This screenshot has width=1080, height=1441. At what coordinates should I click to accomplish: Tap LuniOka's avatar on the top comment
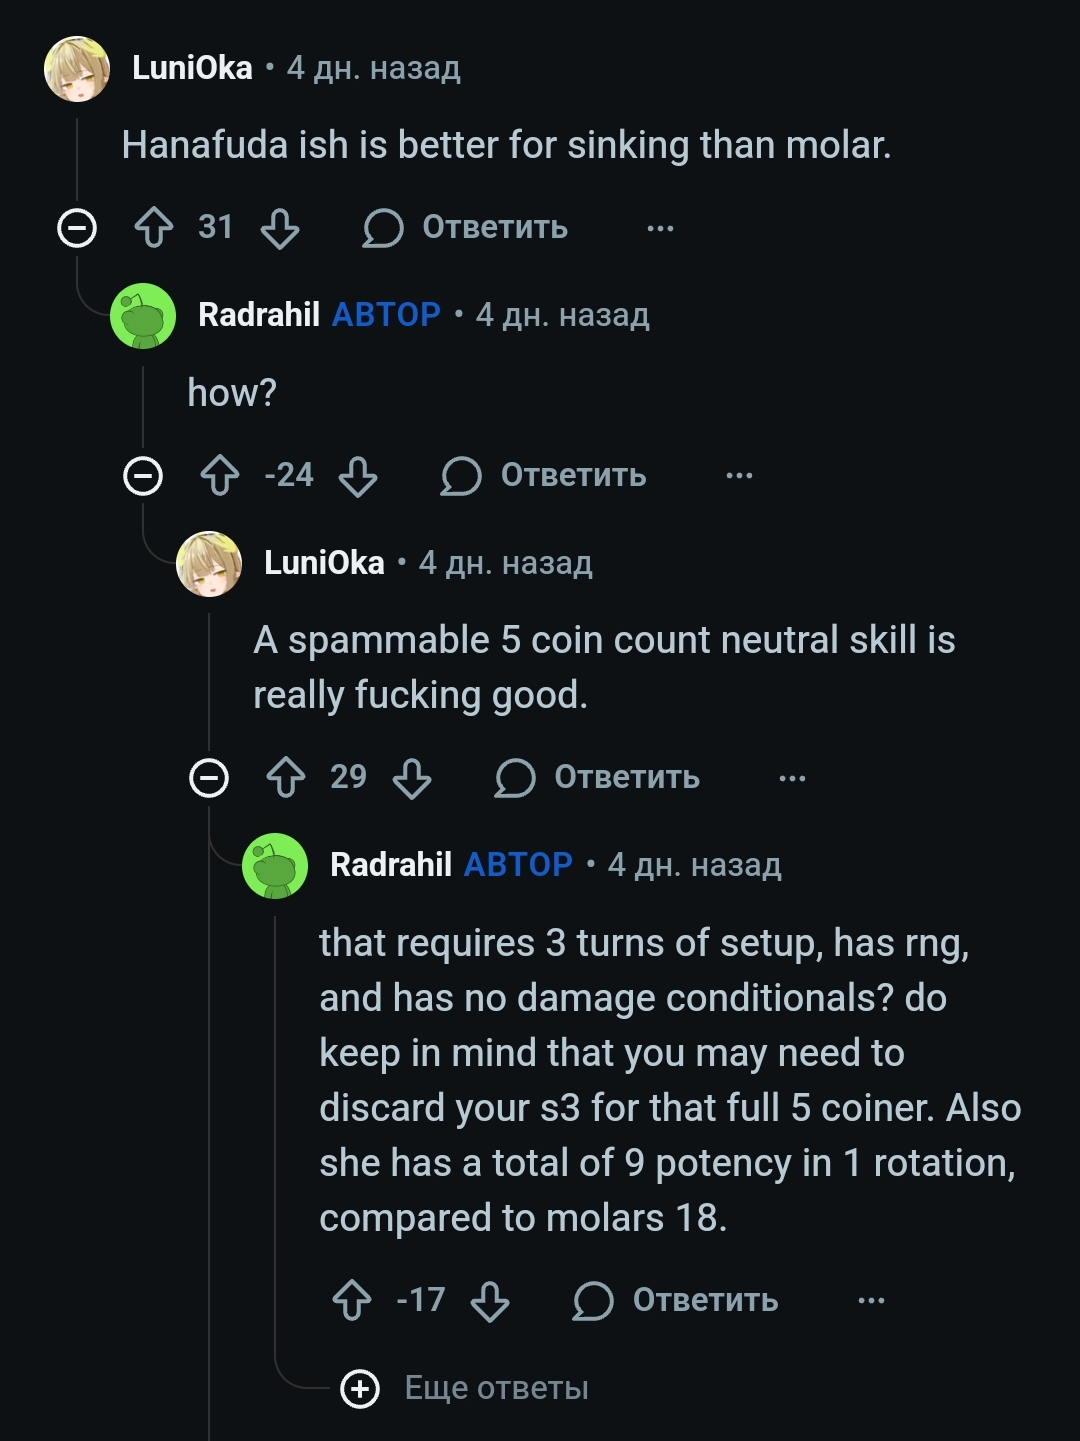point(77,69)
